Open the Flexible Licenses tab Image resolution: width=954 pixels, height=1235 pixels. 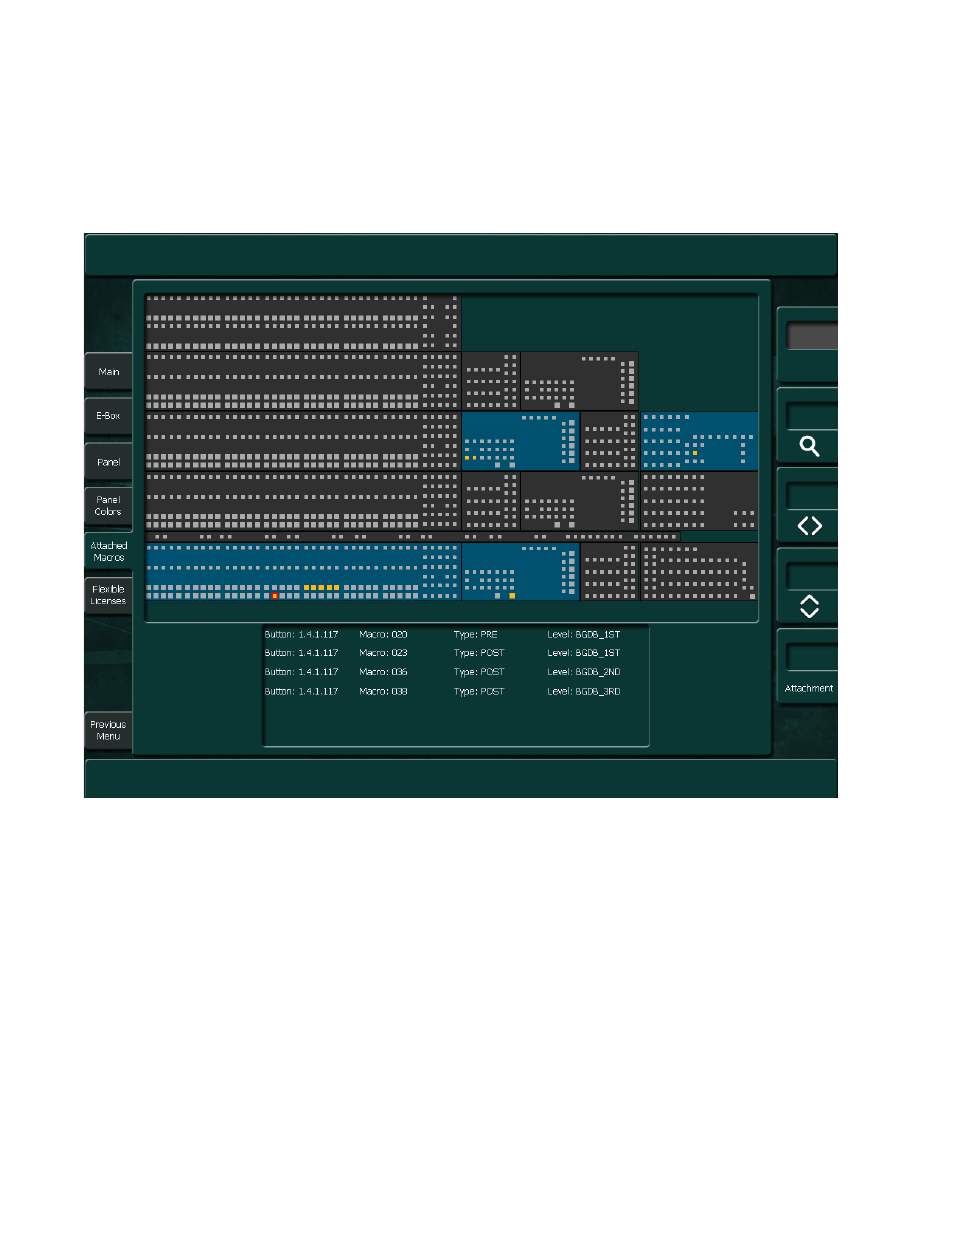click(x=108, y=595)
